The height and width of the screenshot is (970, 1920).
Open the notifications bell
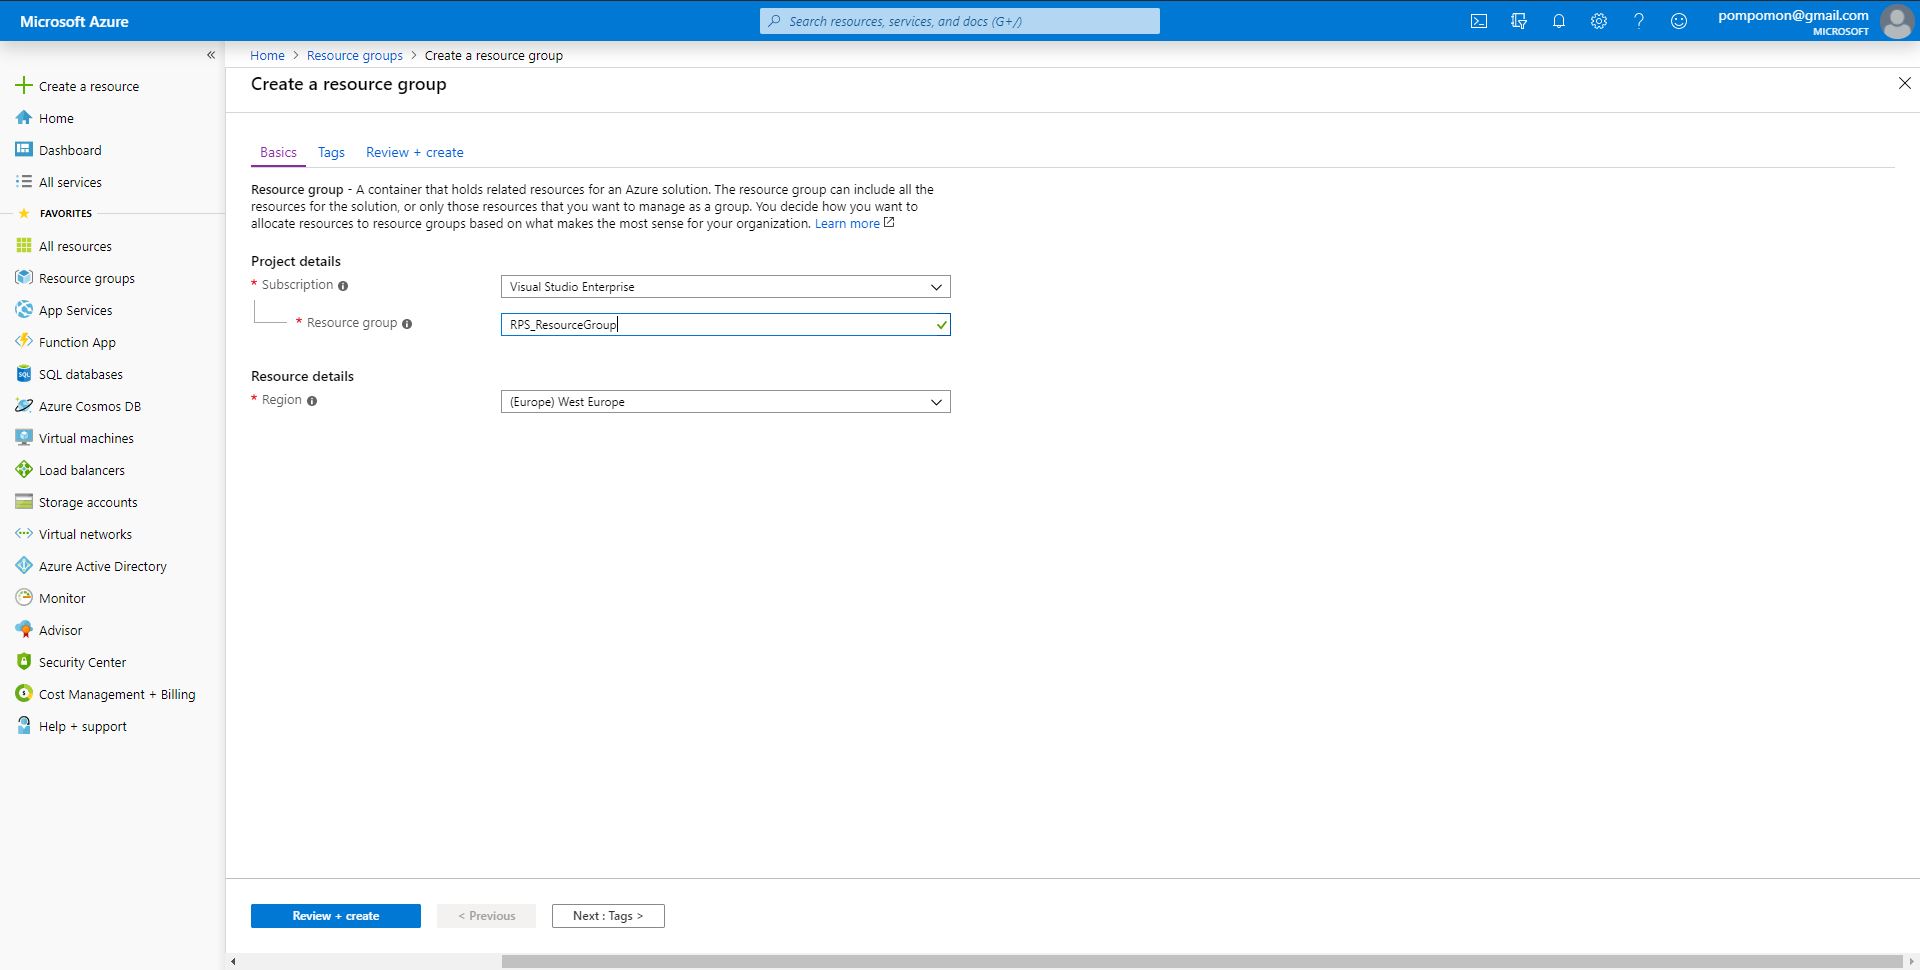(x=1558, y=21)
